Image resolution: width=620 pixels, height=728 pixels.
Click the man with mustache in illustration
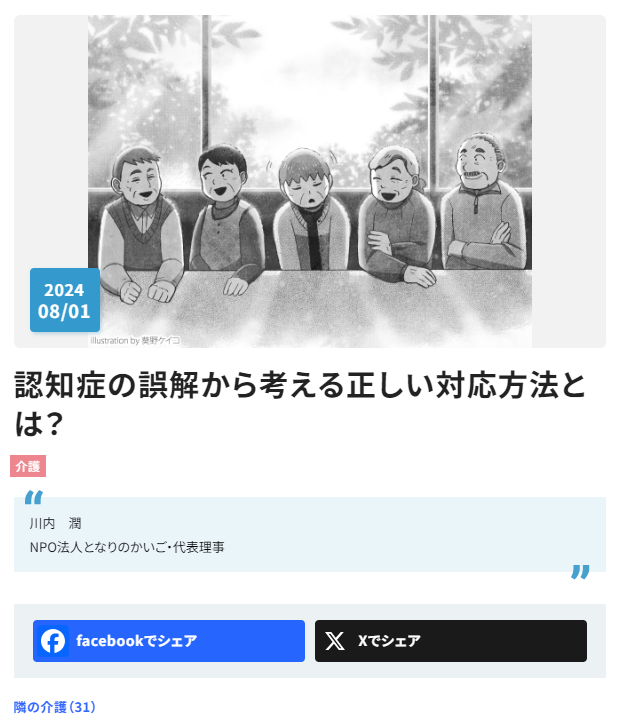click(483, 202)
